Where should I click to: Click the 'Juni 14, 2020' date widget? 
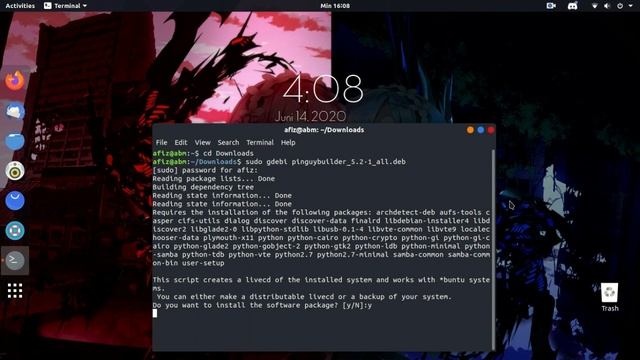310,116
